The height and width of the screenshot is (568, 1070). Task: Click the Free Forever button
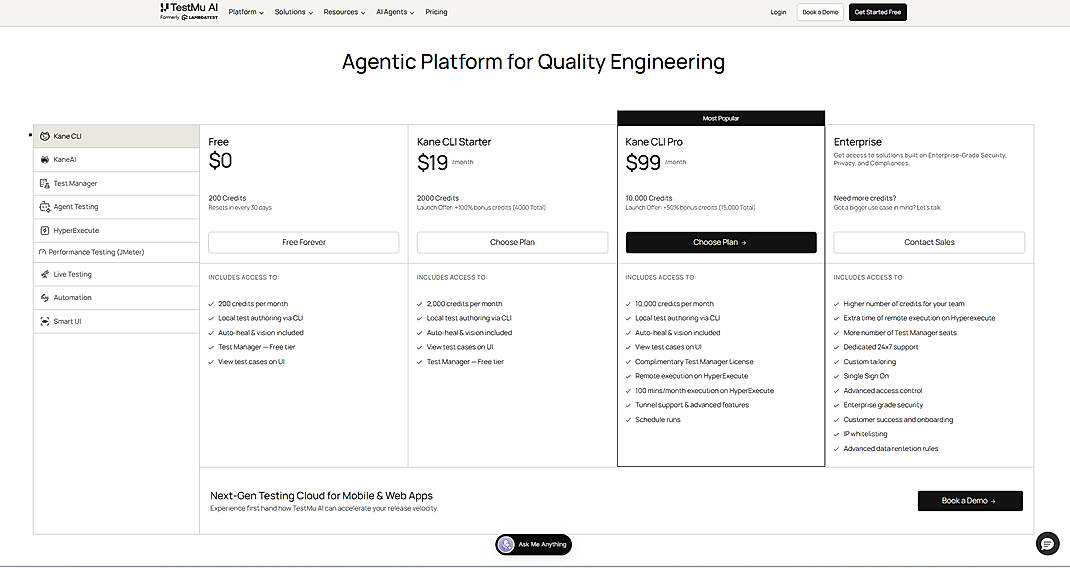coord(304,242)
